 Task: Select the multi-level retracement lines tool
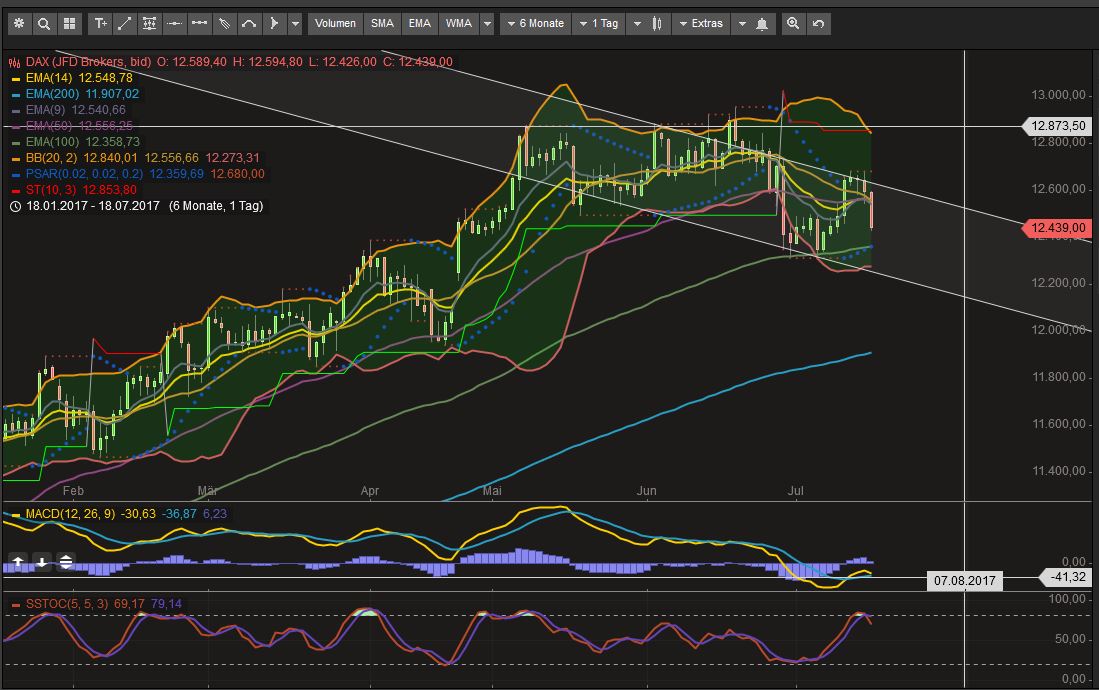pyautogui.click(x=149, y=23)
